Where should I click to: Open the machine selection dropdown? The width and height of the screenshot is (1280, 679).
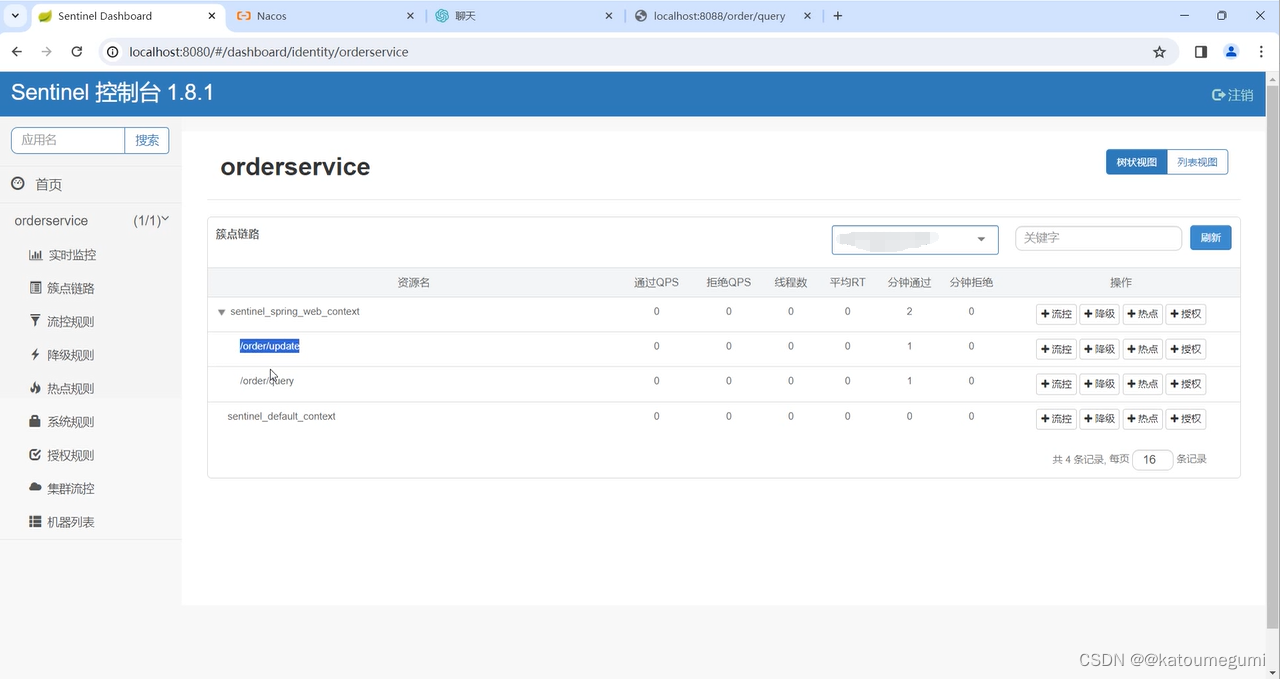pyautogui.click(x=915, y=239)
